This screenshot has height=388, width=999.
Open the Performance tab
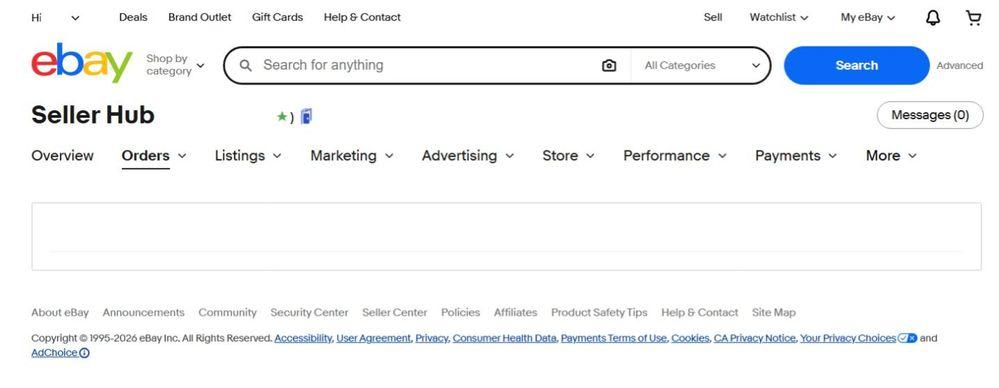click(x=666, y=156)
